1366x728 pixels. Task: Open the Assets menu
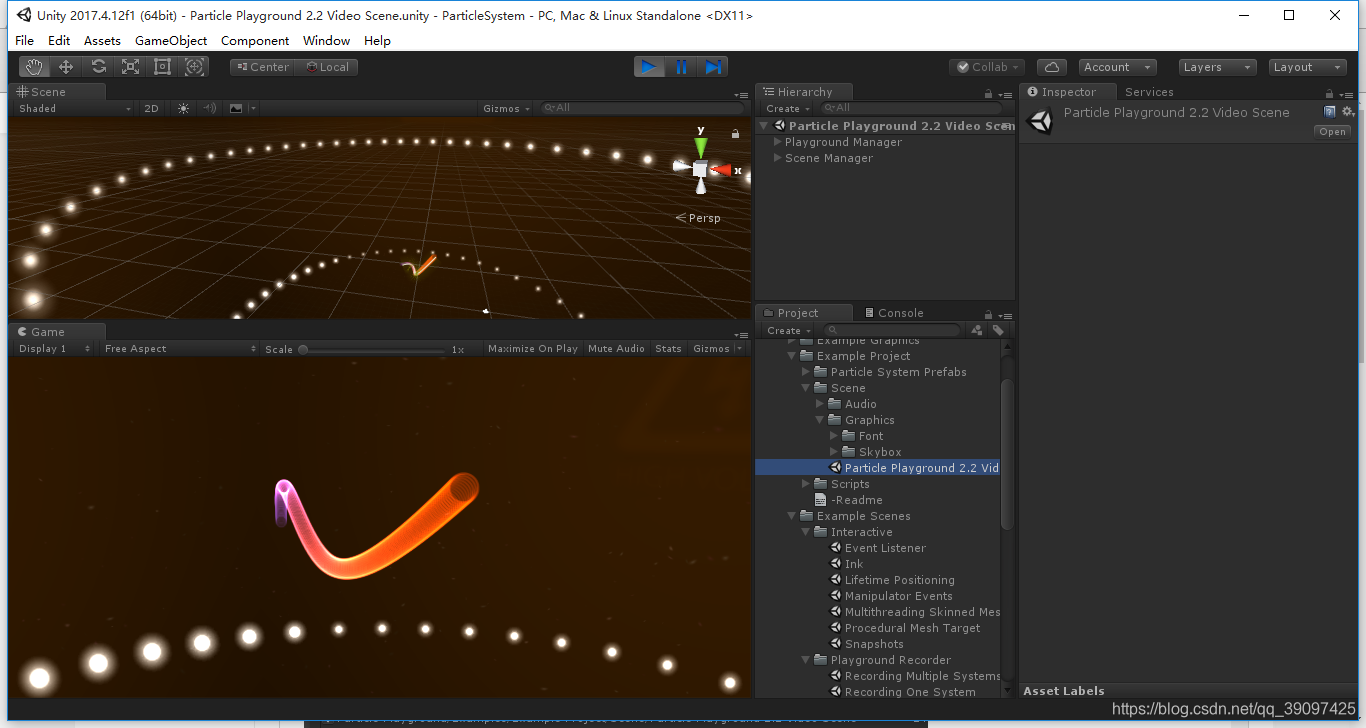coord(102,41)
